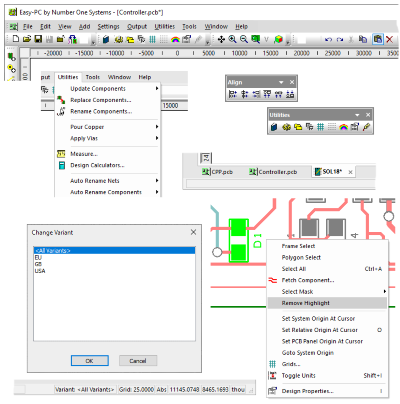The image size is (400, 404).
Task: Click the green grid icon in Utilities toolbar
Action: point(320,127)
